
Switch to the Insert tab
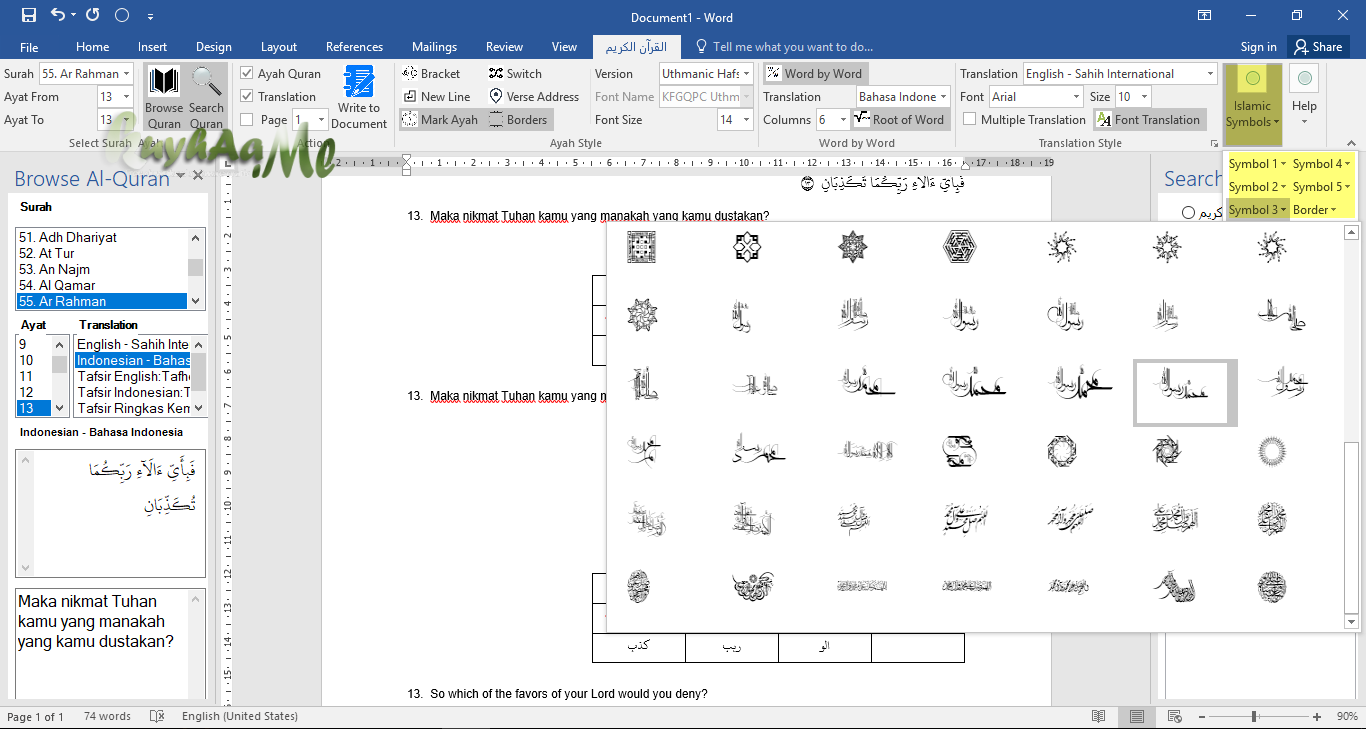152,47
